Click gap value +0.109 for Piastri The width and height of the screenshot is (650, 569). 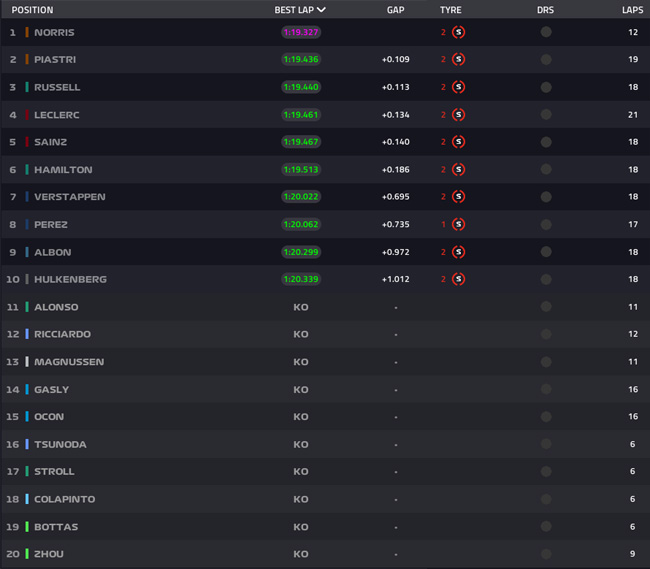click(x=395, y=59)
